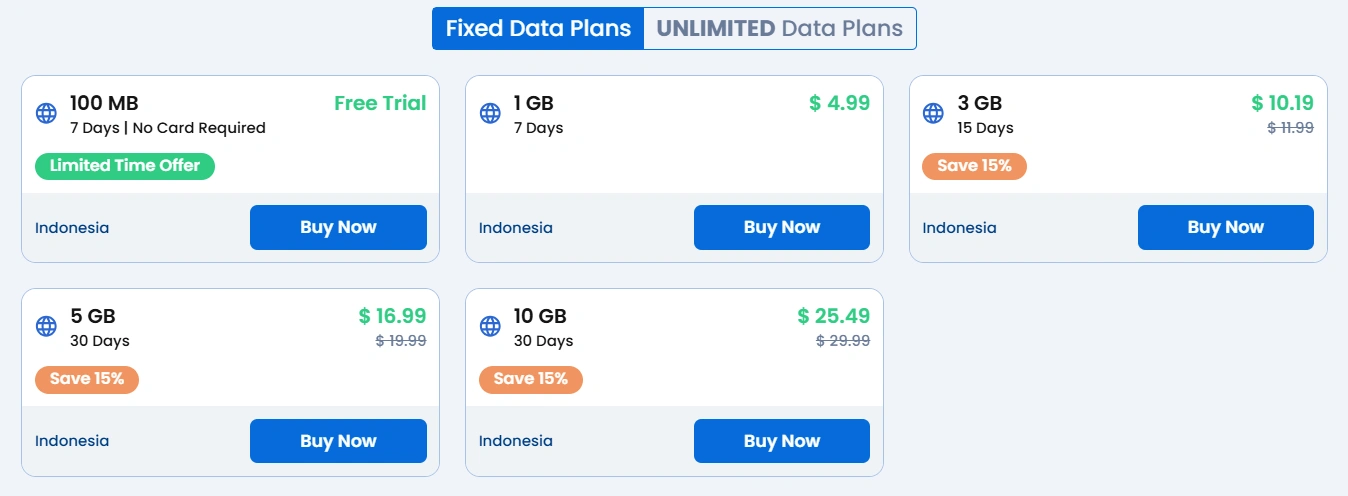1348x496 pixels.
Task: Click globe icon on 3 GB plan
Action: pyautogui.click(x=933, y=113)
